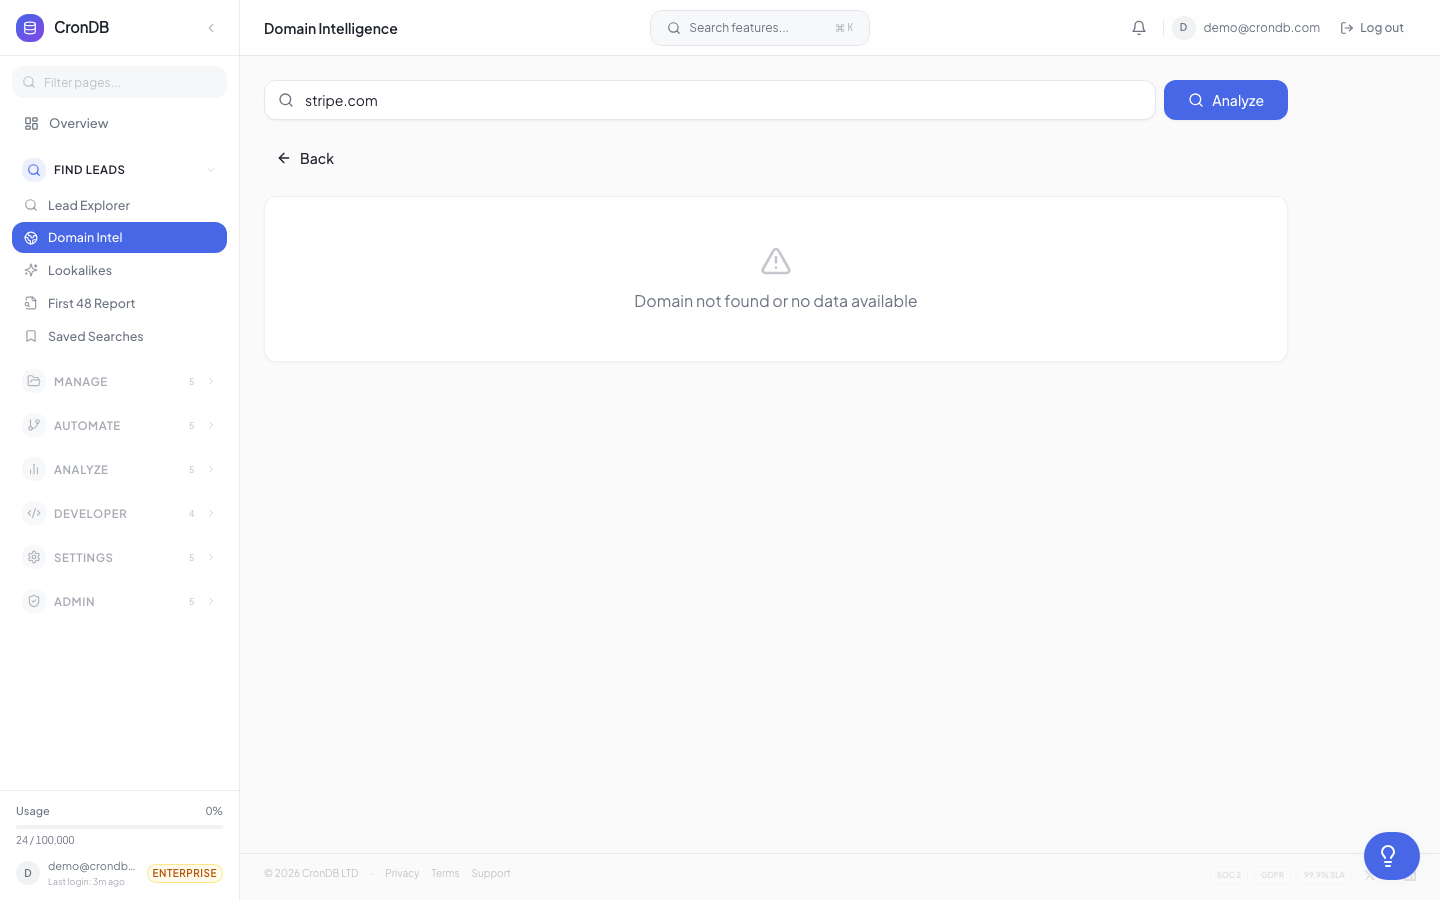Expand the ADMIN section
Viewport: 1440px width, 900px height.
[119, 602]
